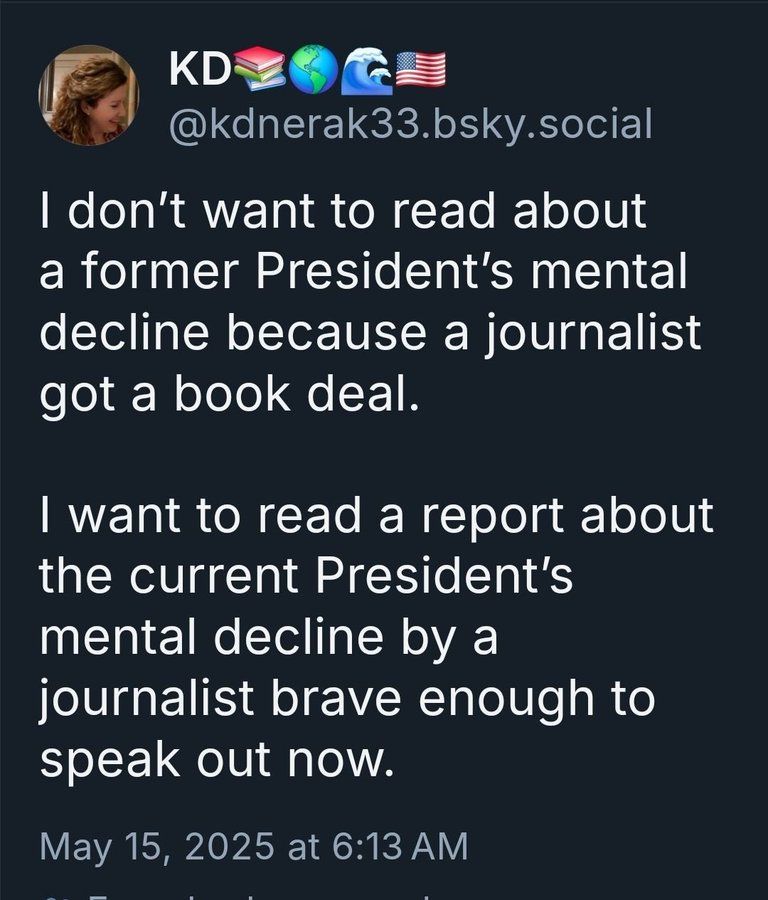Click the 6:13 AM time text

click(x=400, y=846)
